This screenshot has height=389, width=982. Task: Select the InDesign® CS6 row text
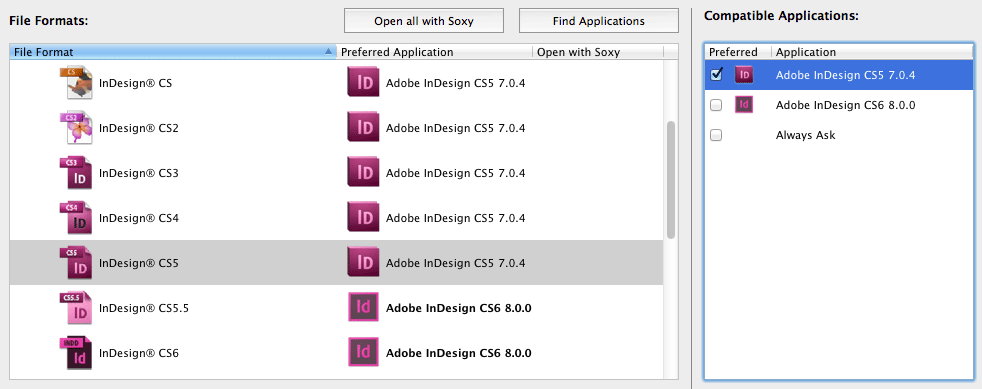click(x=139, y=354)
